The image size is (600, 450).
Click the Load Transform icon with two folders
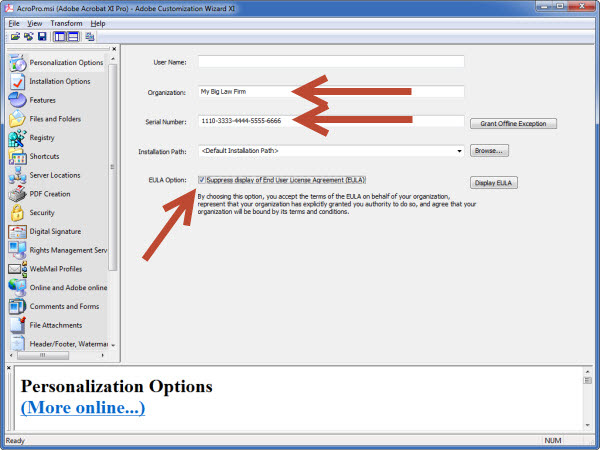tap(29, 37)
